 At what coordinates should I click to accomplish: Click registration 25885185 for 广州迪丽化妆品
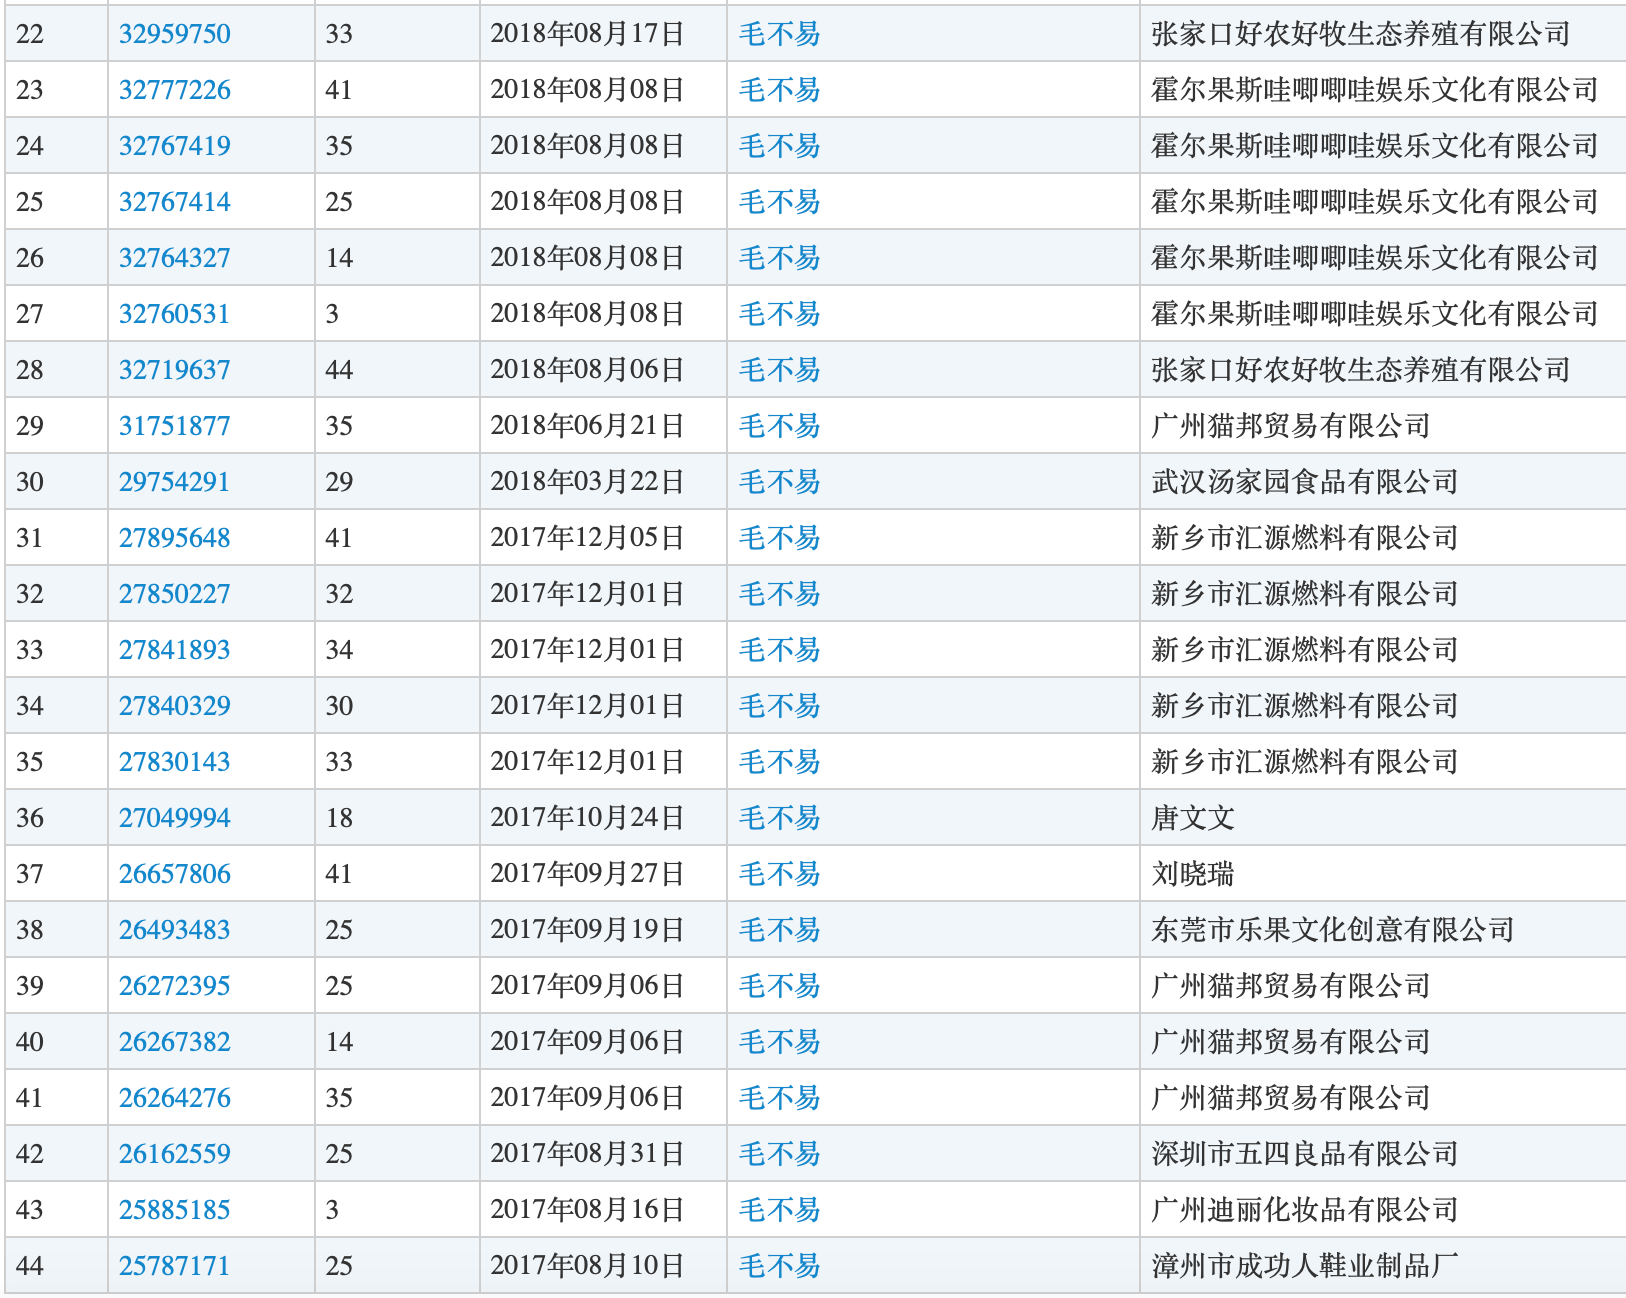[x=173, y=1209]
